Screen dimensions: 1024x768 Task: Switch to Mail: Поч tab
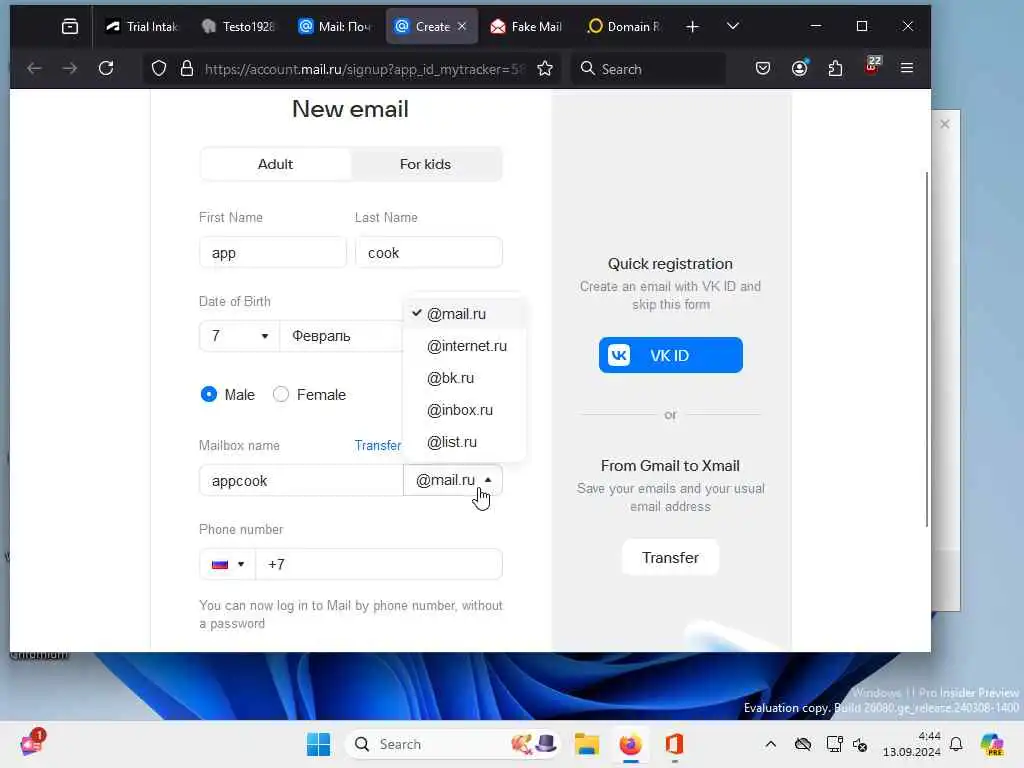pyautogui.click(x=334, y=27)
